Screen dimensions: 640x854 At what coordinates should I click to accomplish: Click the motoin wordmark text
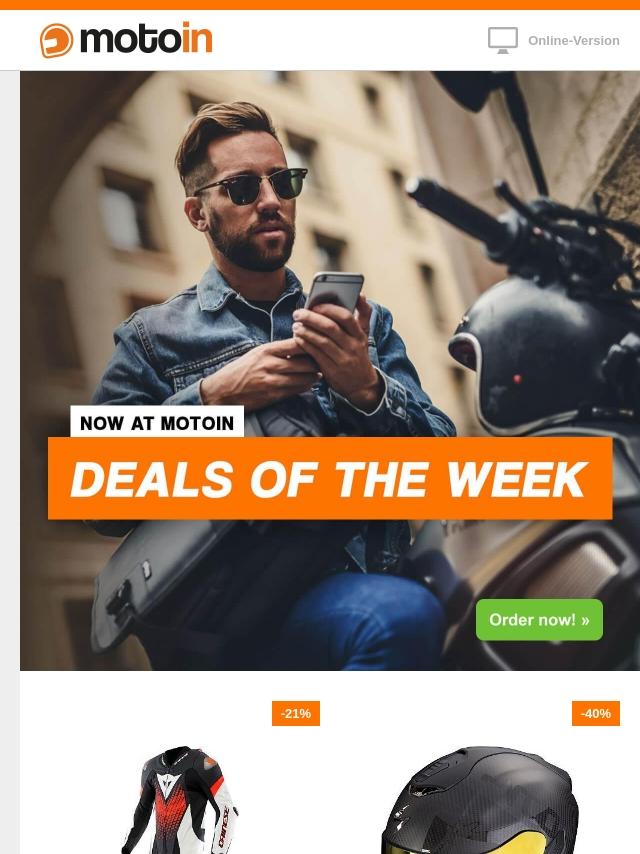click(x=146, y=39)
